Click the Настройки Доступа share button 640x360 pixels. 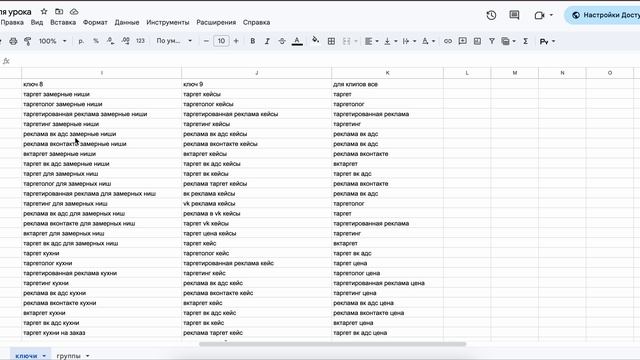coord(602,15)
